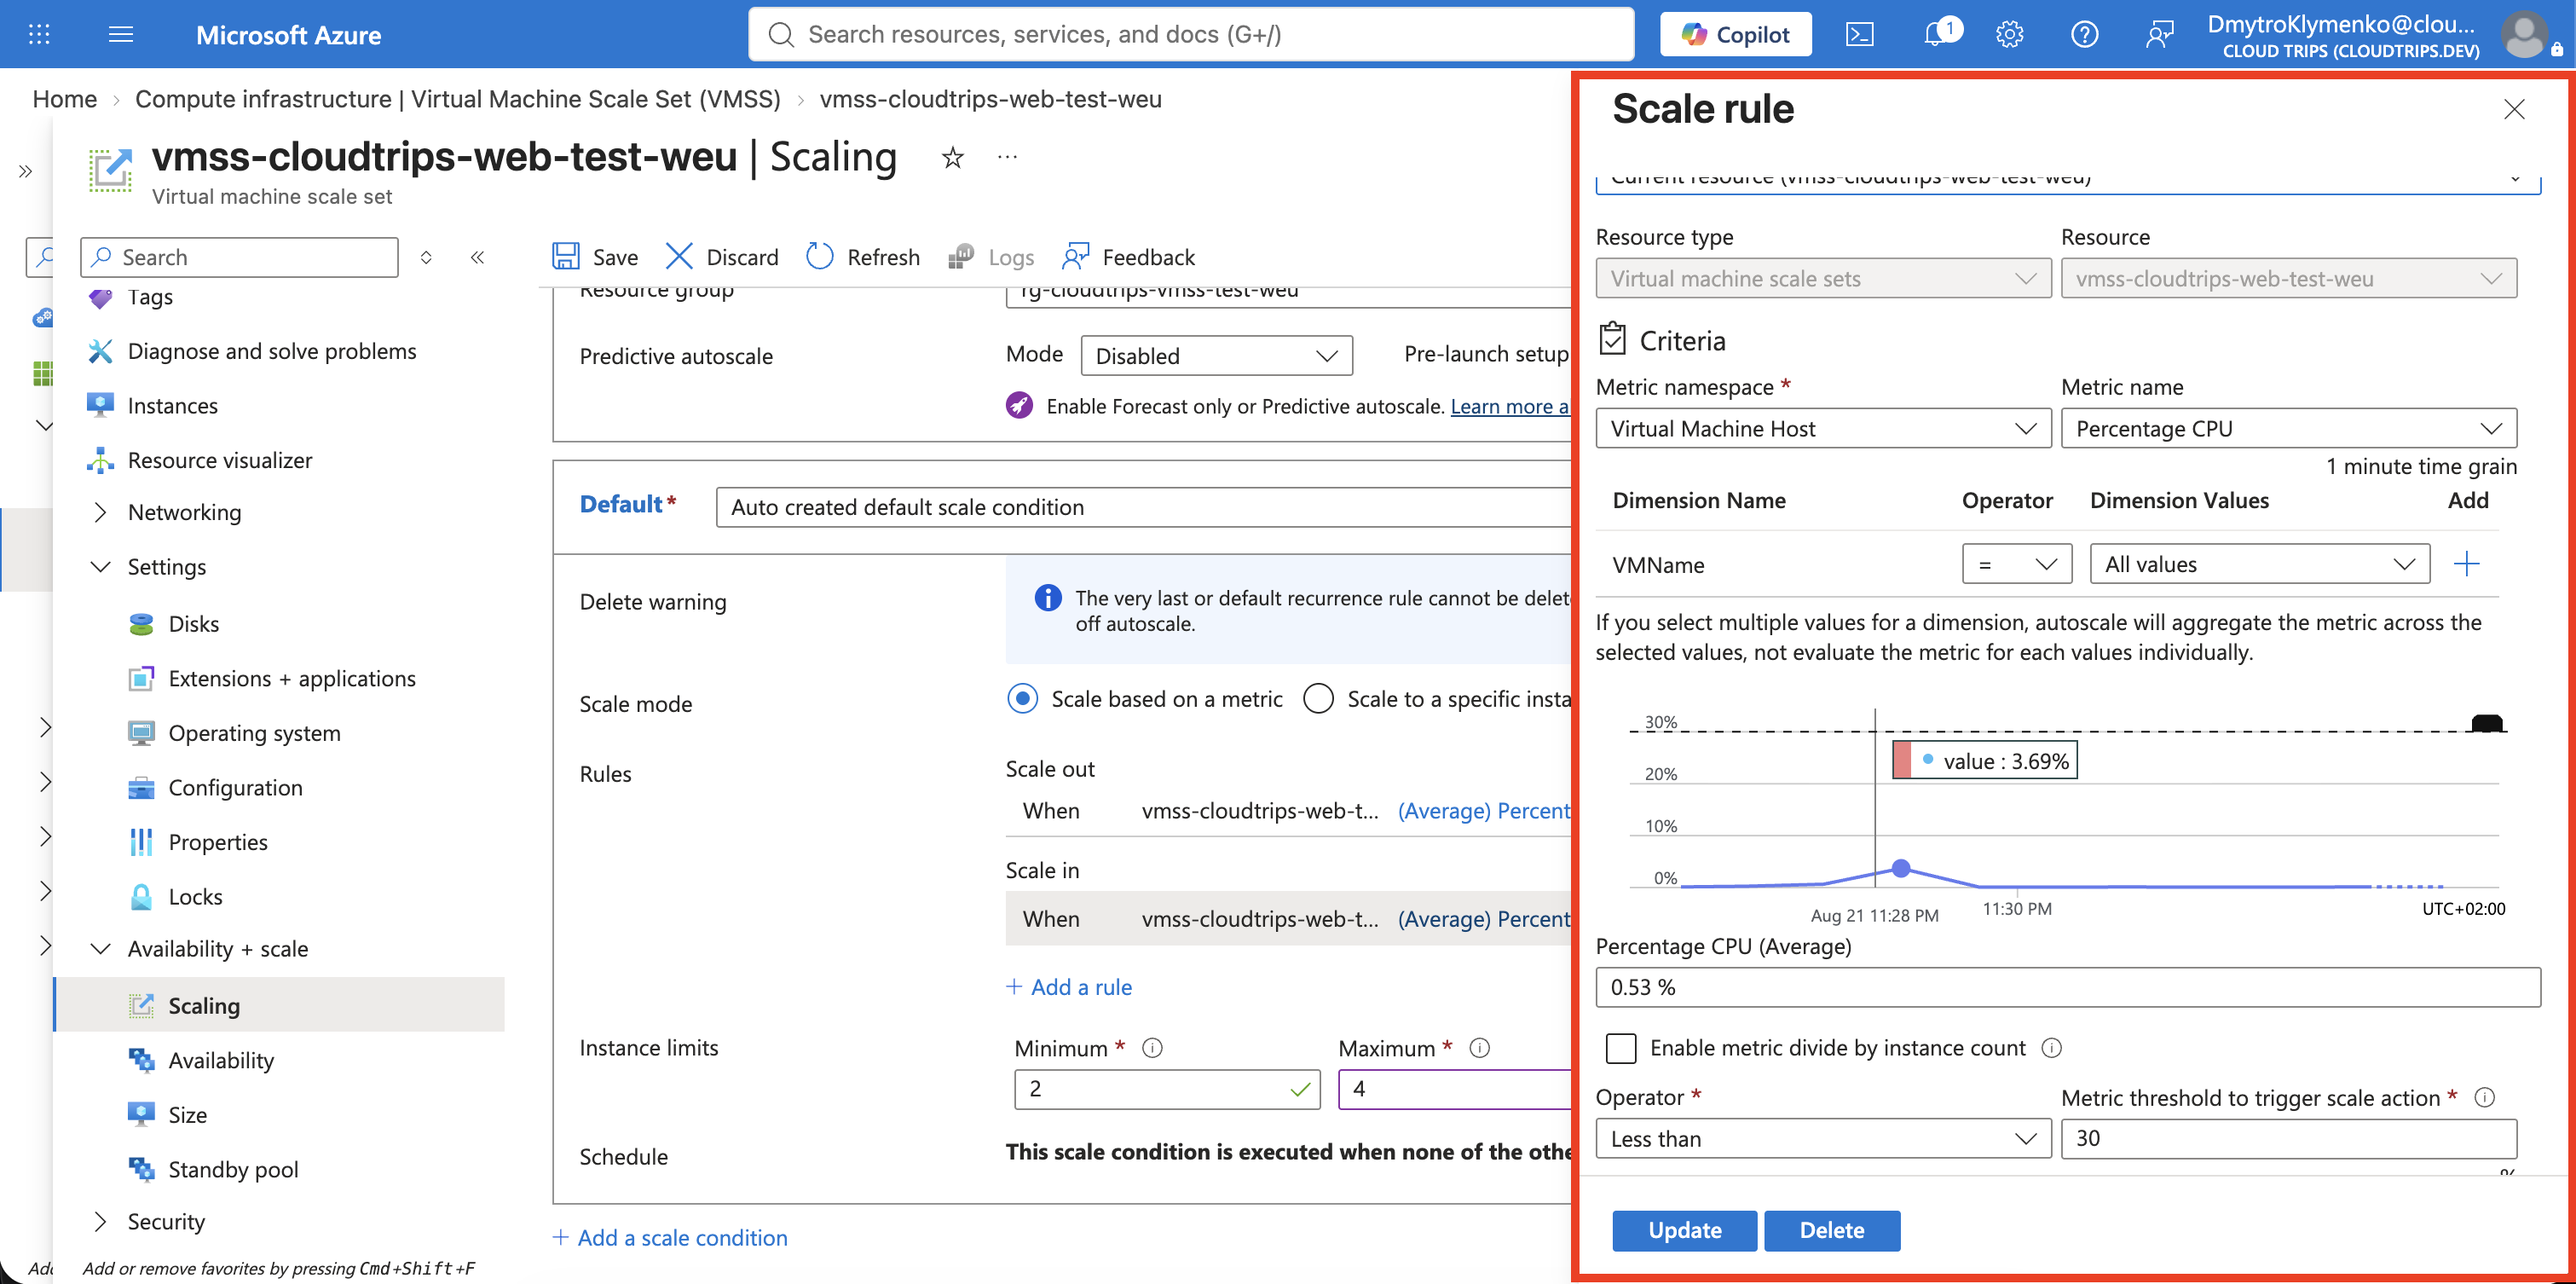Open the notifications bell
This screenshot has width=2576, height=1284.
(1937, 34)
